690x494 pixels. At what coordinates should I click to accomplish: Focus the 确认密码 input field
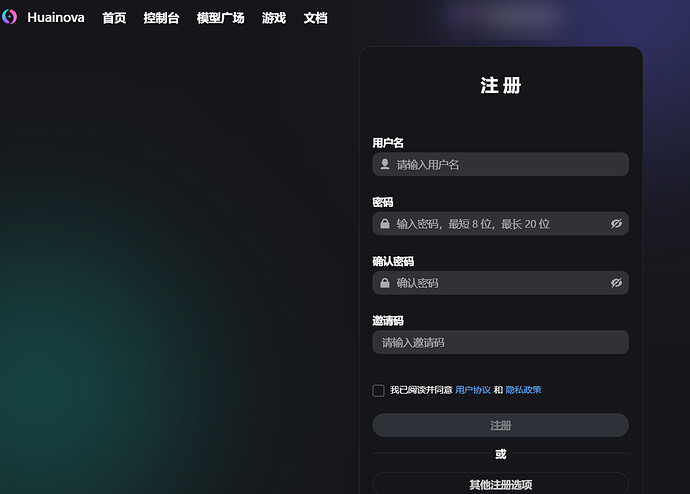click(x=500, y=283)
